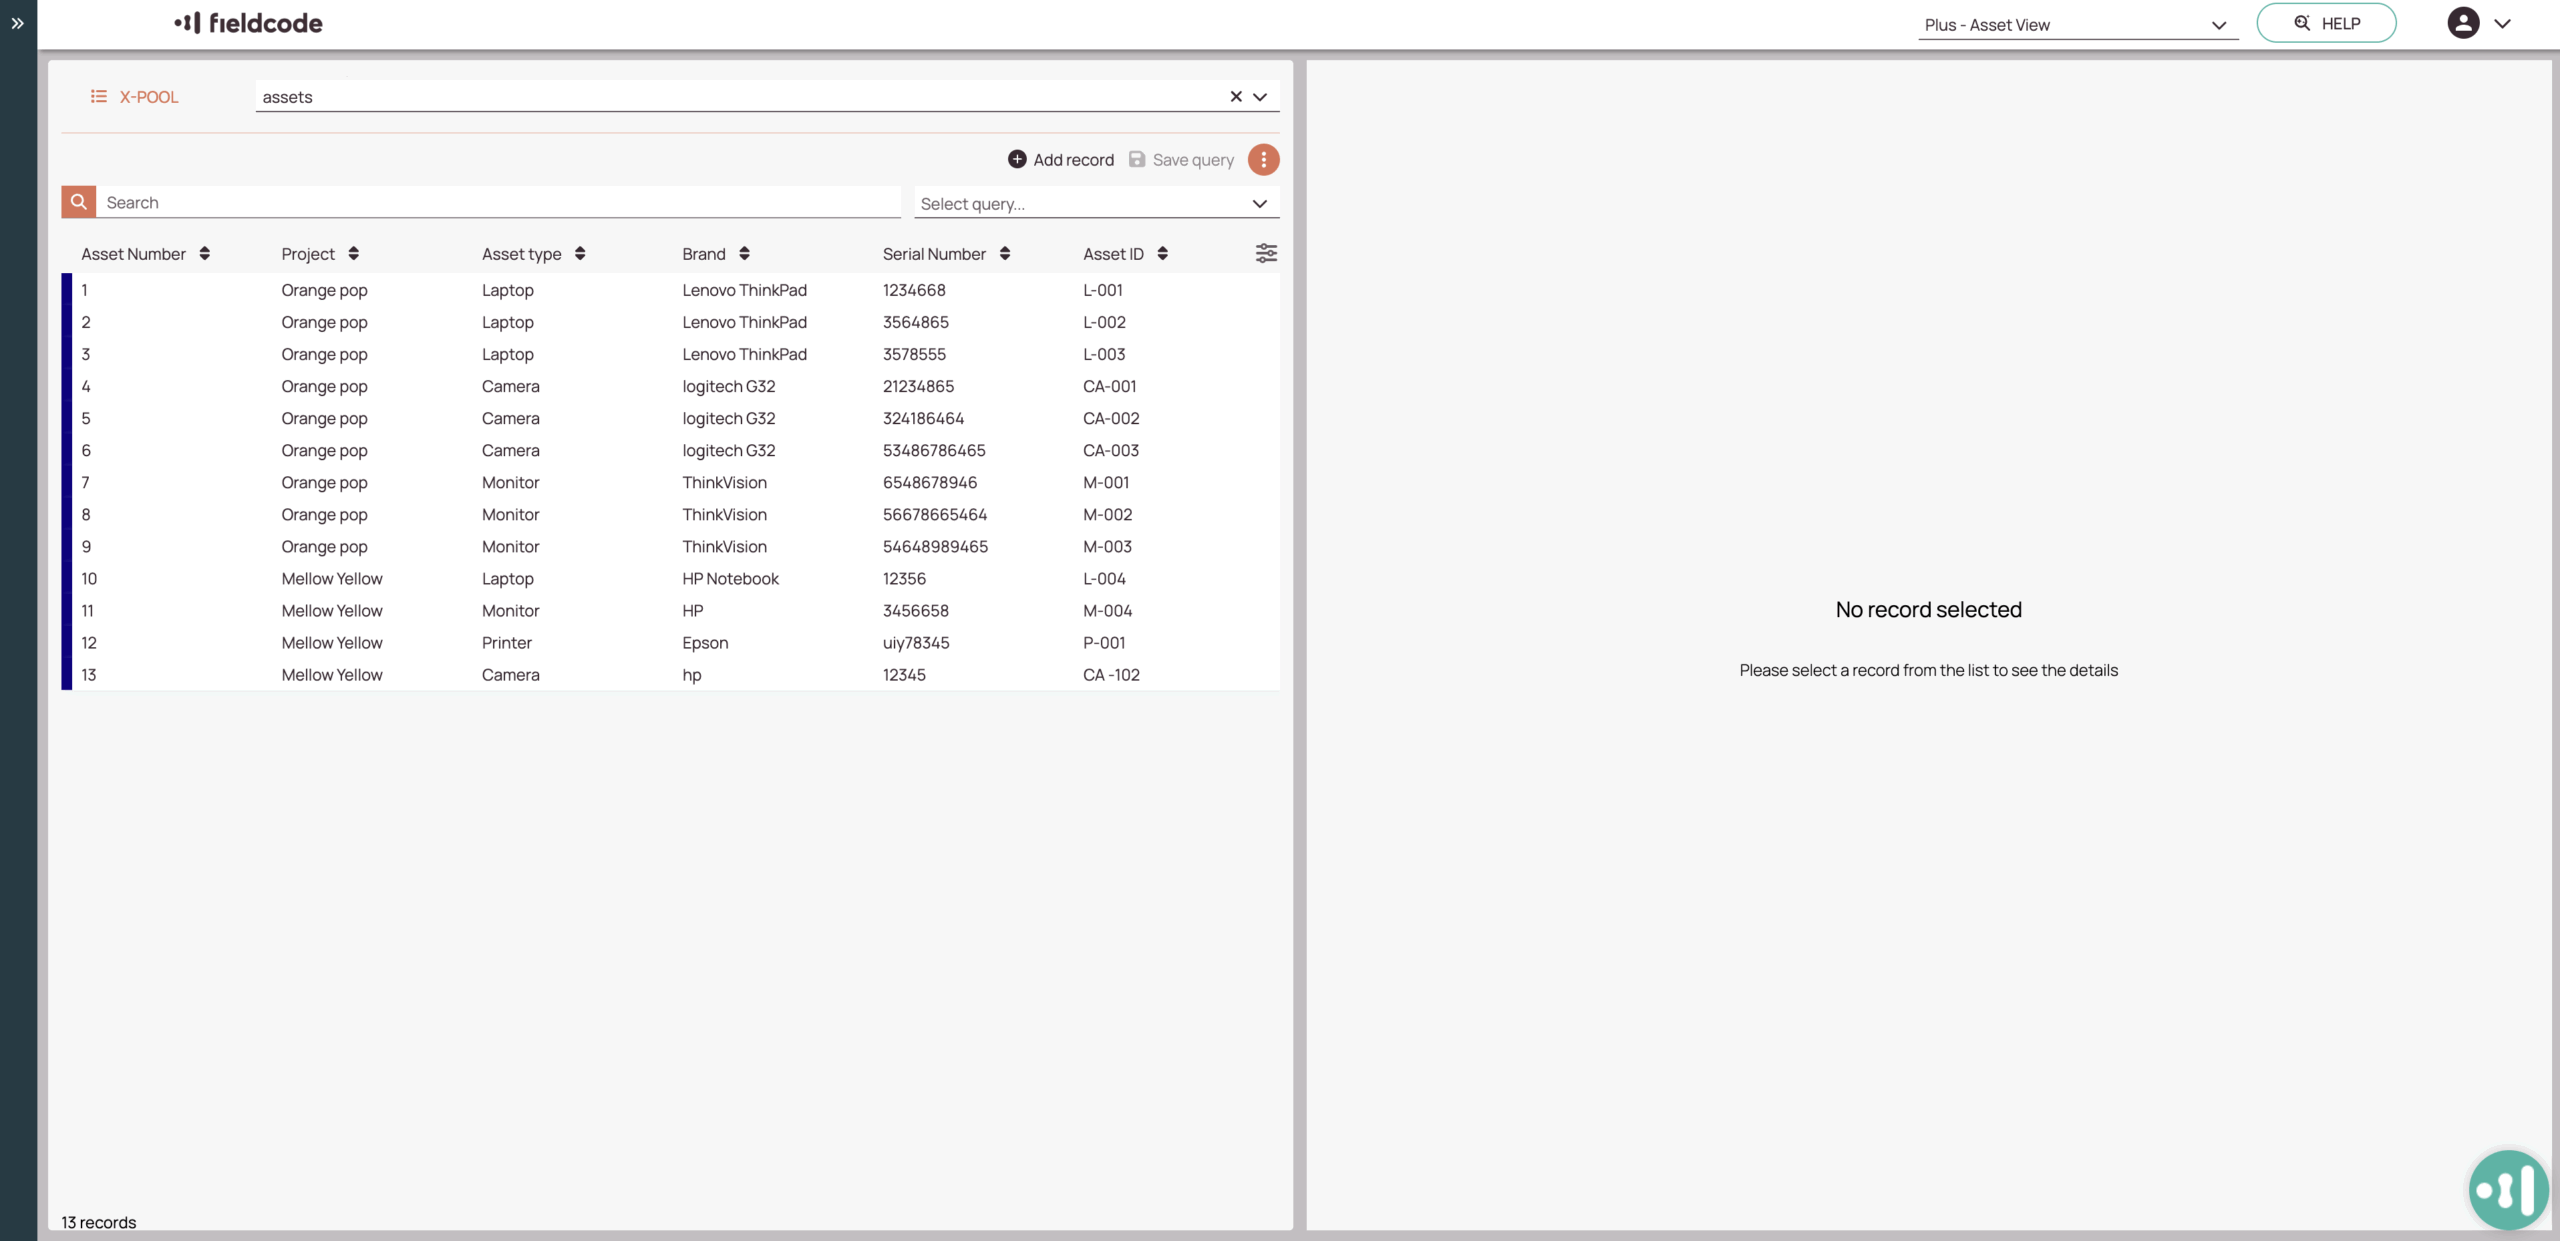Image resolution: width=2560 pixels, height=1241 pixels.
Task: Select record with Asset ID L-001
Action: [670, 290]
